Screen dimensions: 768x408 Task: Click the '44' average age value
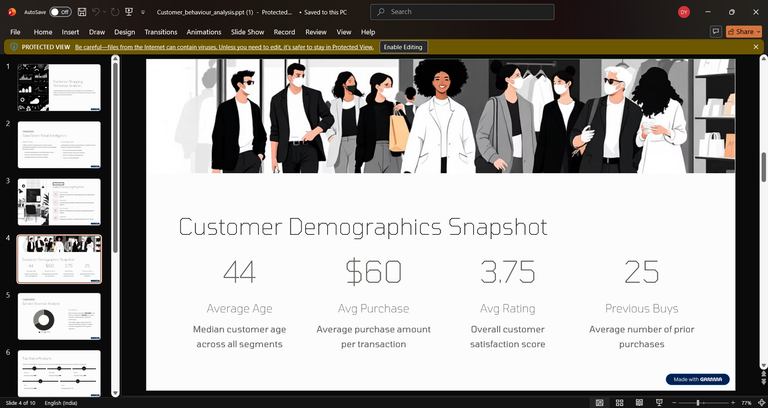pyautogui.click(x=240, y=272)
